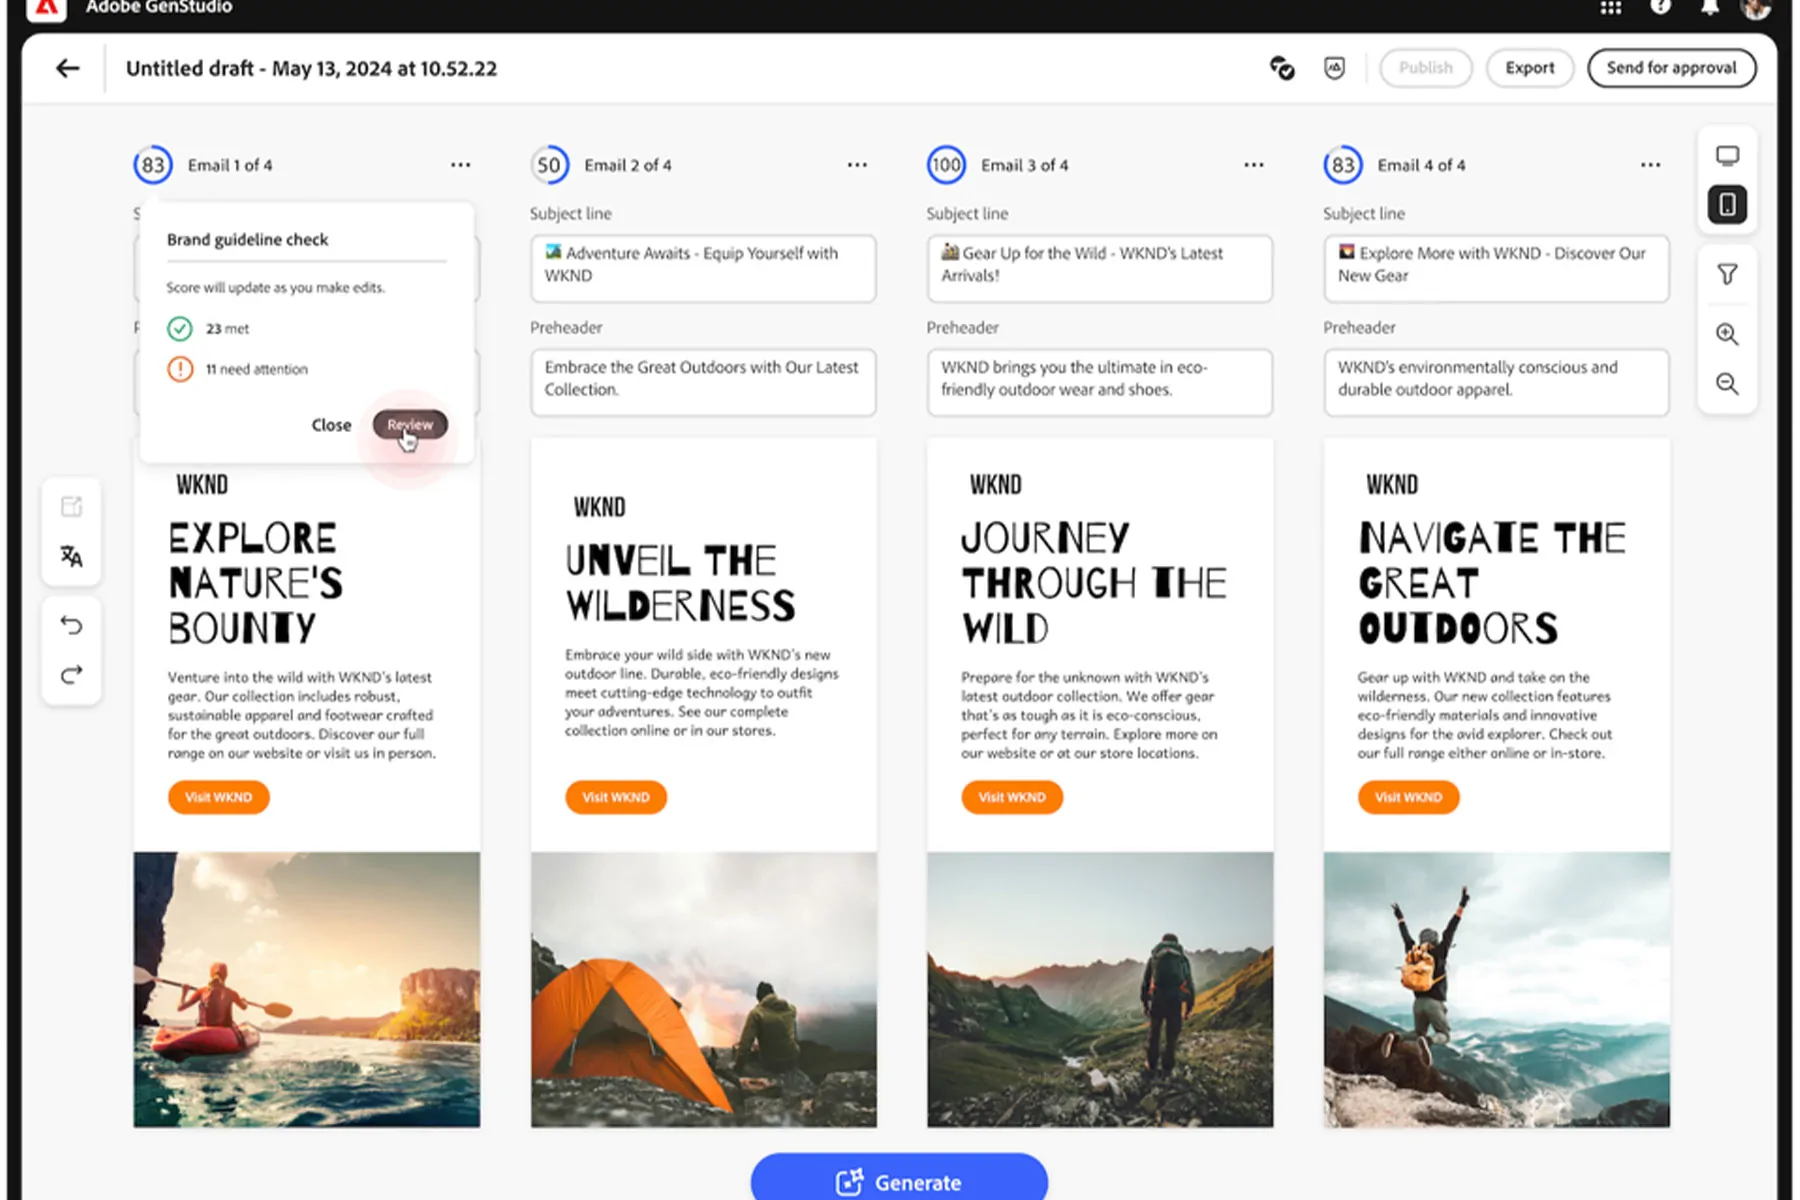1800x1200 pixels.
Task: Click the Export button
Action: 1530,68
